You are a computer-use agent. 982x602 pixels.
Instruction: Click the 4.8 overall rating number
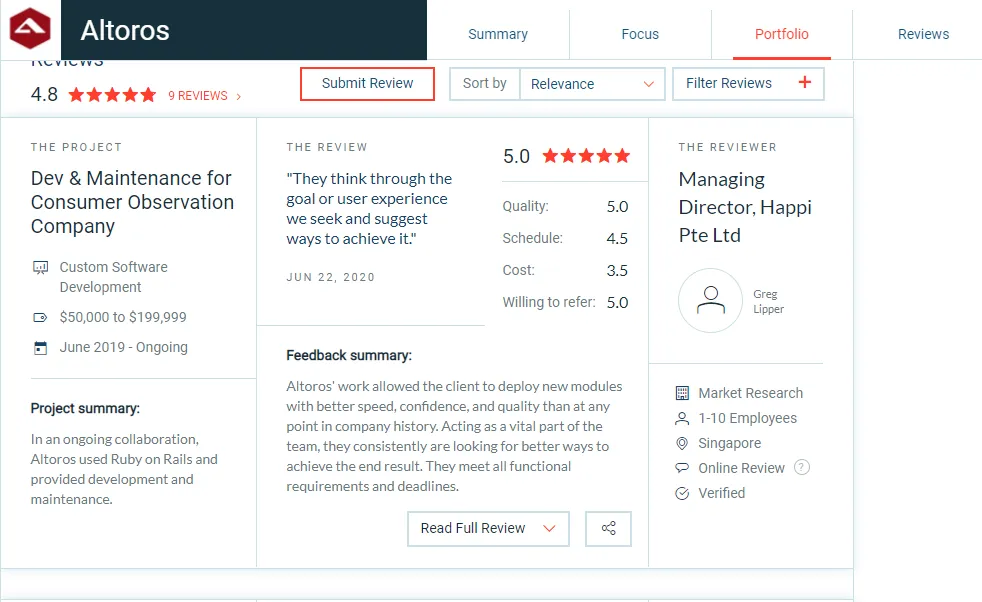pos(44,95)
